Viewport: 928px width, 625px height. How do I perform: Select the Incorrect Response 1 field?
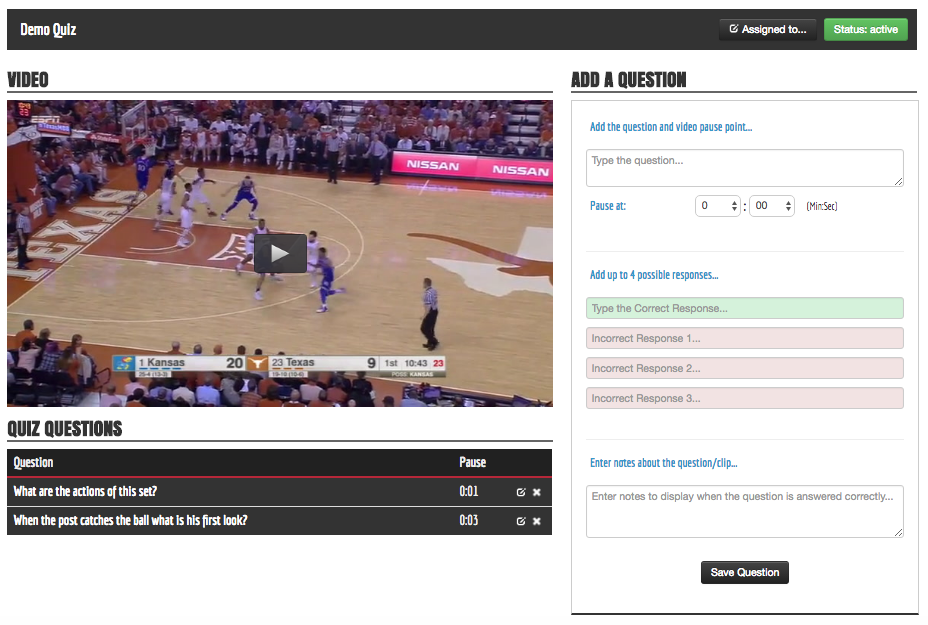(743, 338)
